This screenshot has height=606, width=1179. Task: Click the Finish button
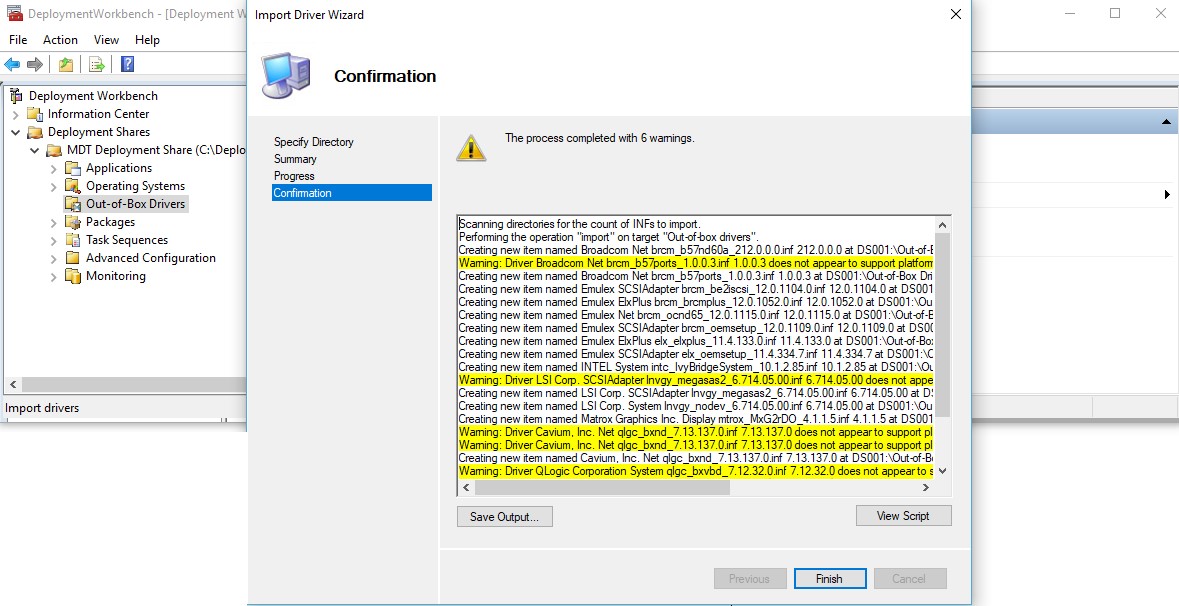[x=829, y=579]
